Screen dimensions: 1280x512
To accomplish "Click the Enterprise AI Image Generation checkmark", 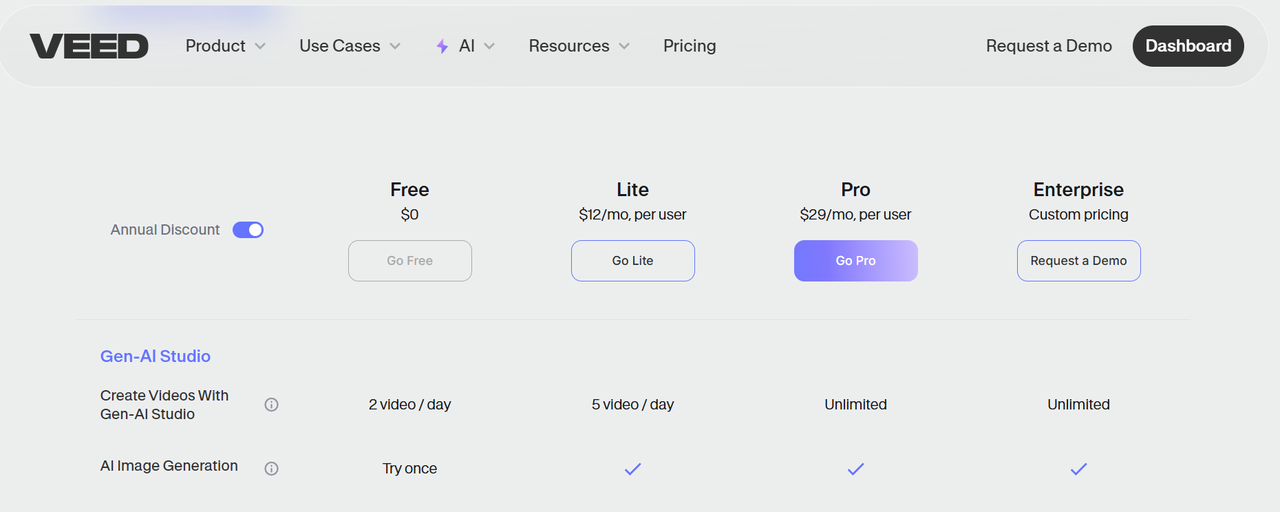I will [1078, 468].
